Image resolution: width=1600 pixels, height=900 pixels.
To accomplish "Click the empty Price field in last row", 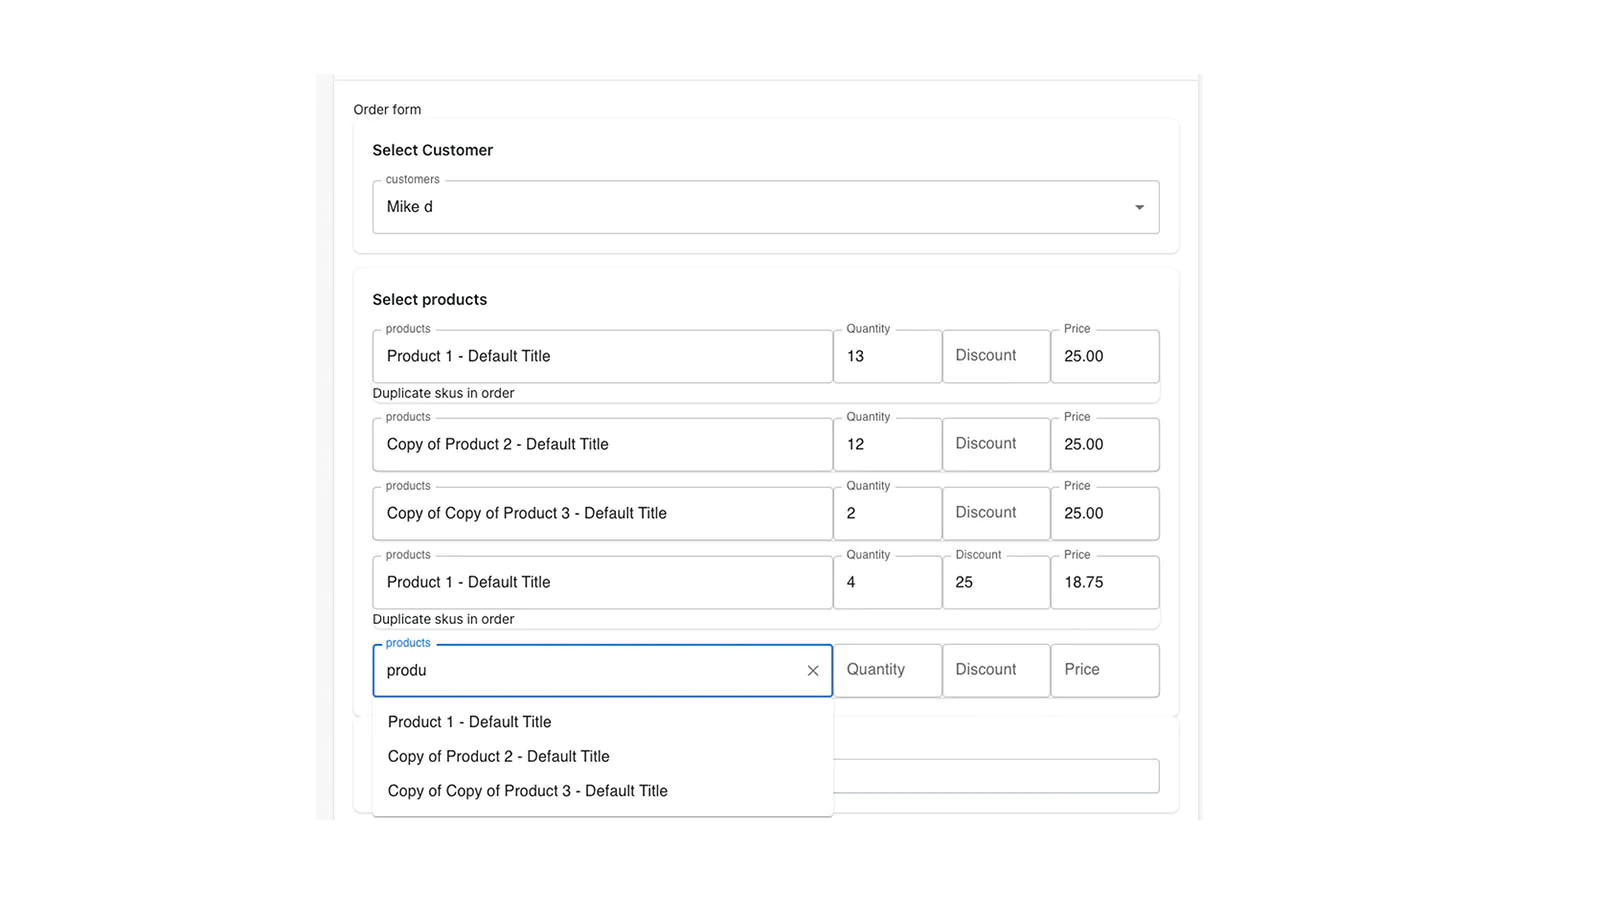I will 1105,671.
